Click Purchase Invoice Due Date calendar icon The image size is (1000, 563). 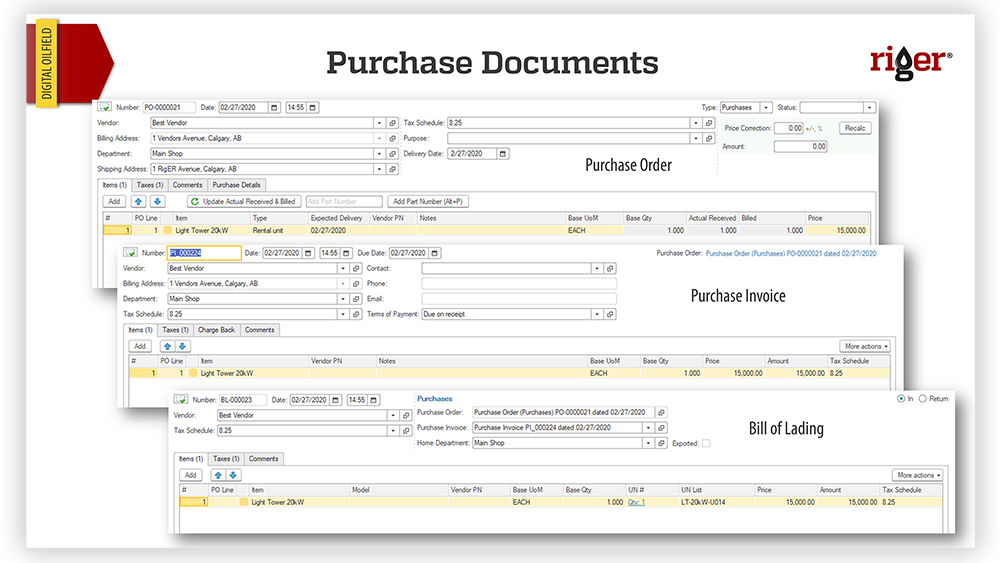pos(435,253)
